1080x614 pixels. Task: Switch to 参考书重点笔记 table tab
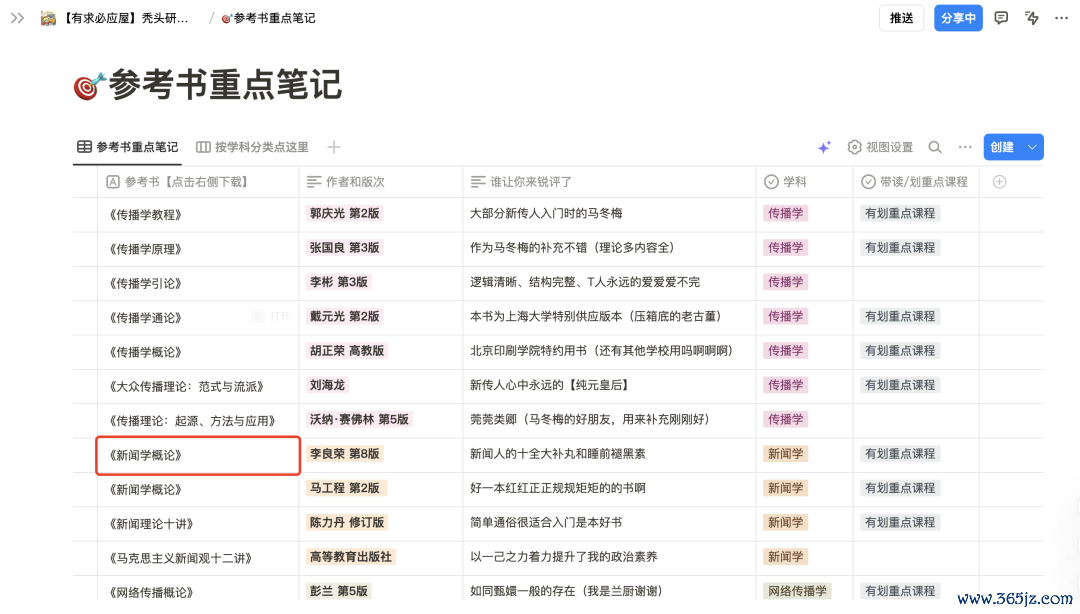(127, 147)
